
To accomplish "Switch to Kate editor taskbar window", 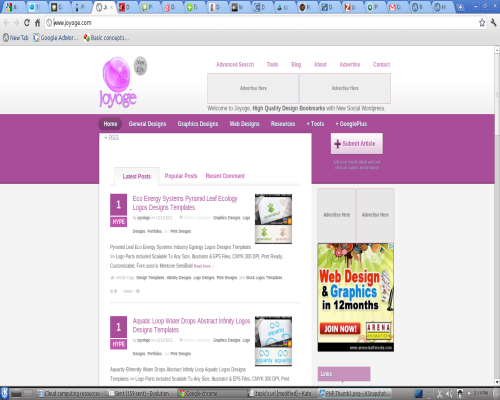I will point(281,394).
